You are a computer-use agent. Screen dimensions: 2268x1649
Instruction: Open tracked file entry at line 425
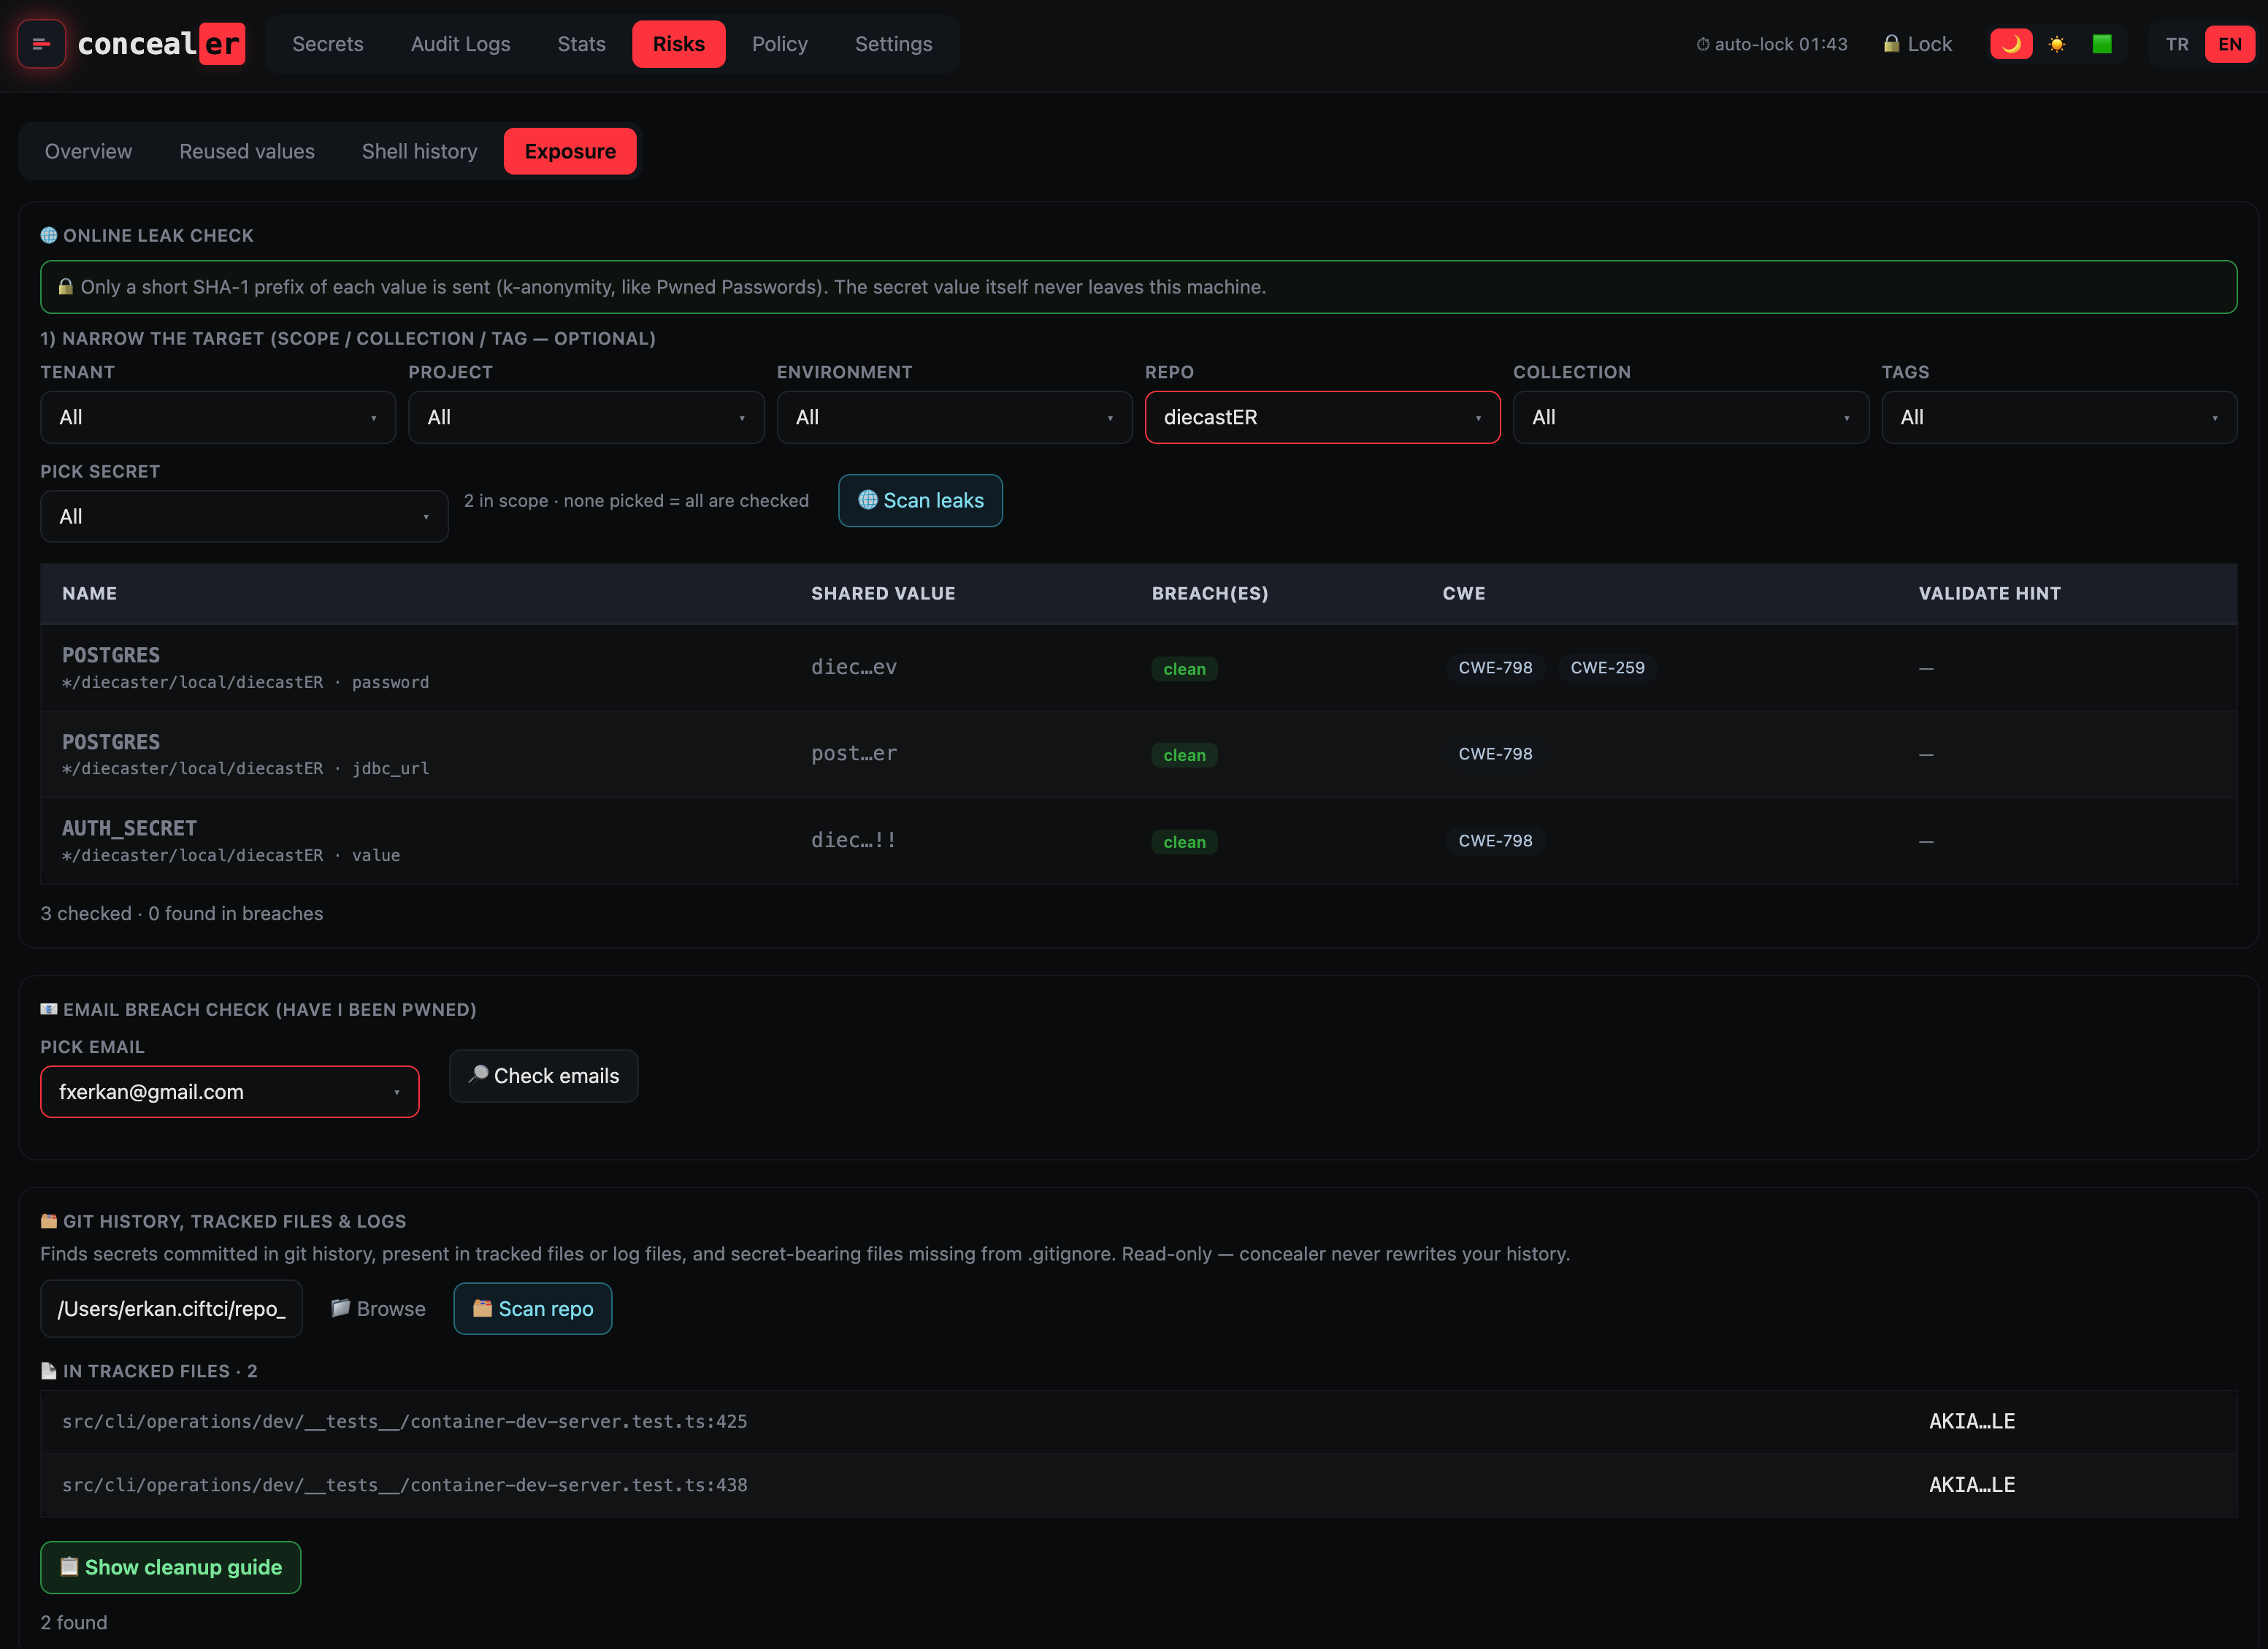(x=404, y=1421)
